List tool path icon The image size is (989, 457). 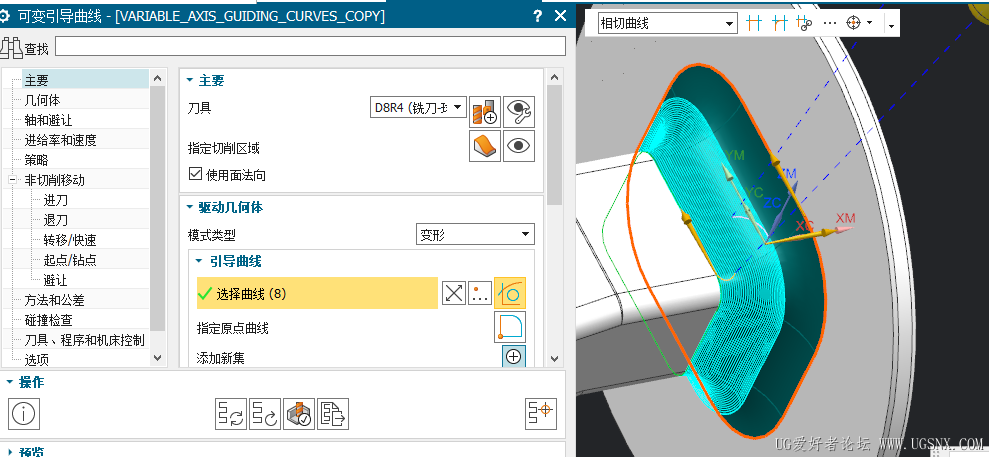pos(333,414)
